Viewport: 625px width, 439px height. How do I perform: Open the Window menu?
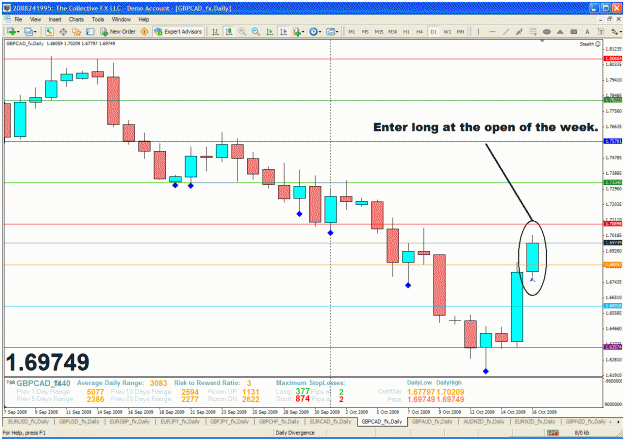(121, 19)
